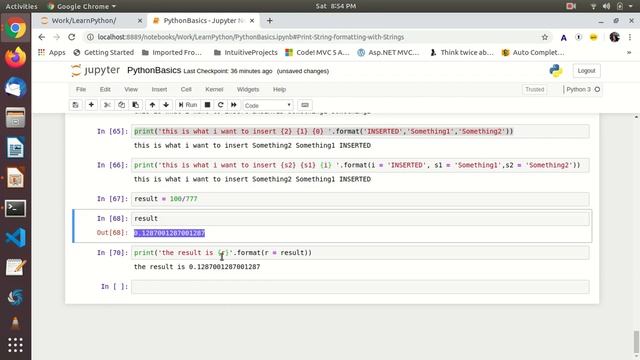Click the cell containing result = 100/777

point(360,199)
